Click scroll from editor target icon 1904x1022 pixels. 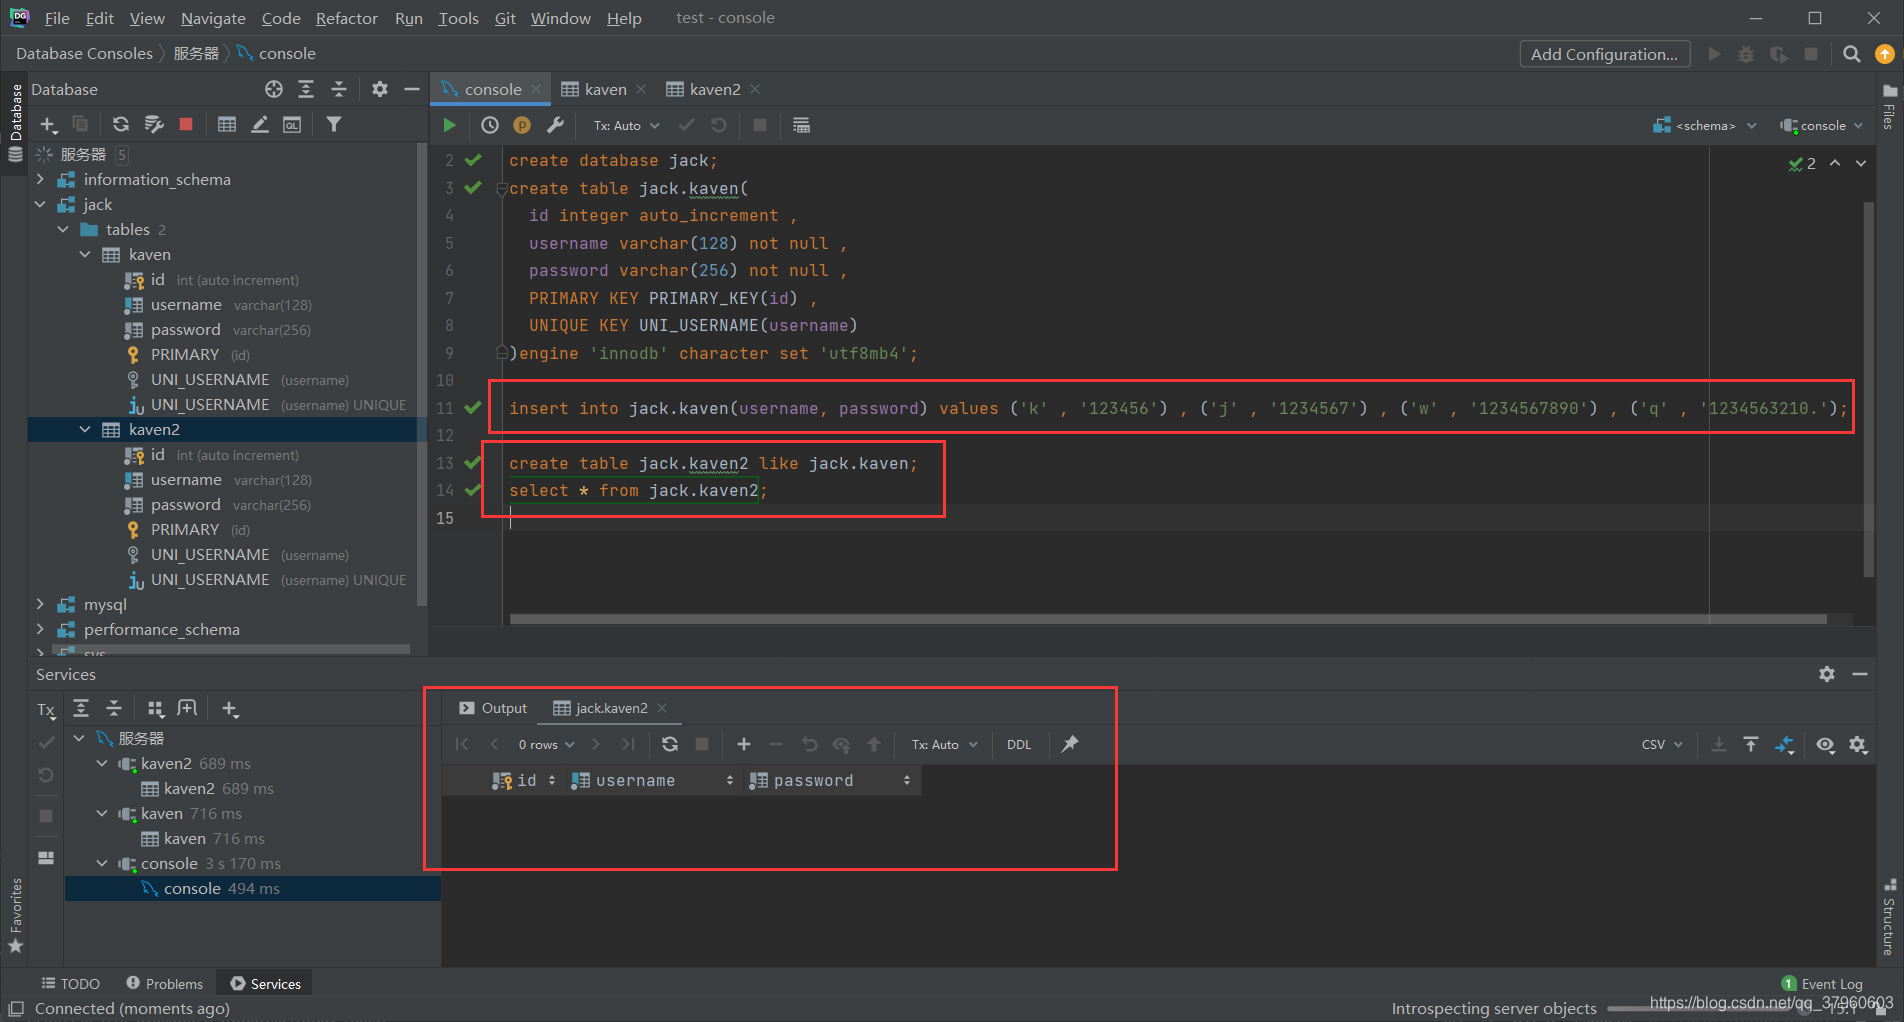click(274, 89)
